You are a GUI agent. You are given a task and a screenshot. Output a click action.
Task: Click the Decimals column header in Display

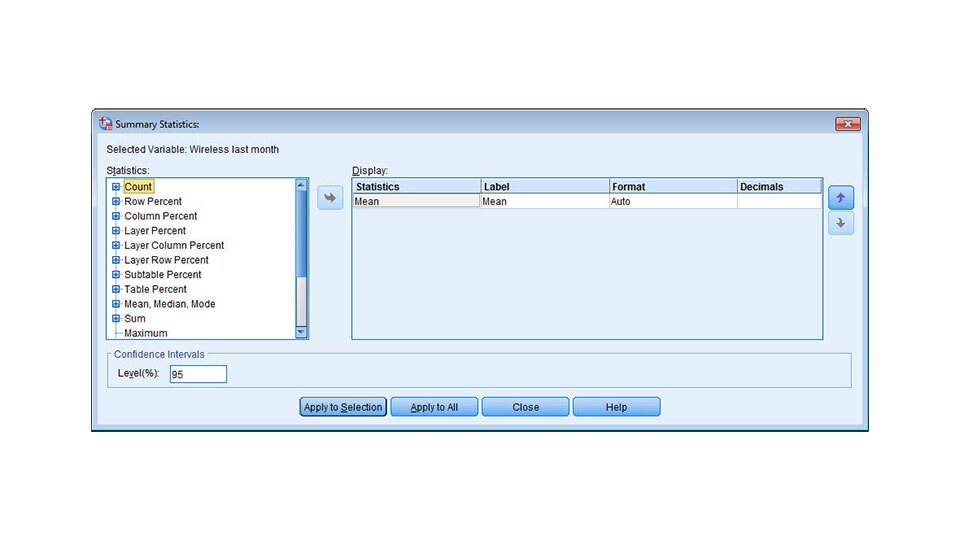[779, 187]
